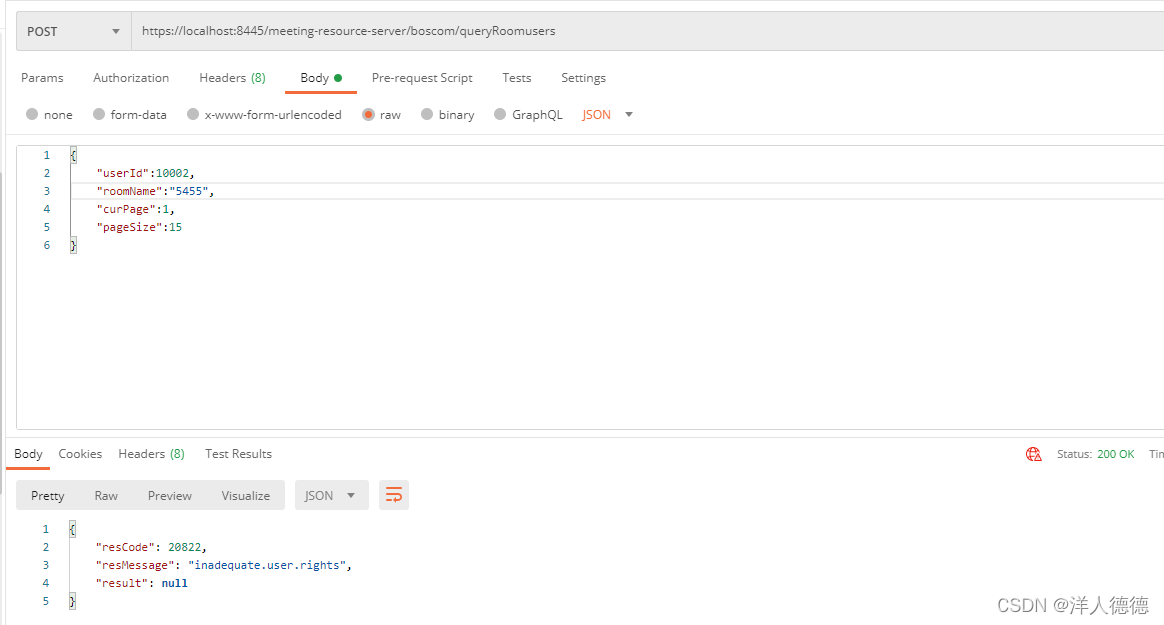Switch response view to Raw
This screenshot has height=625, width=1164.
tap(106, 495)
